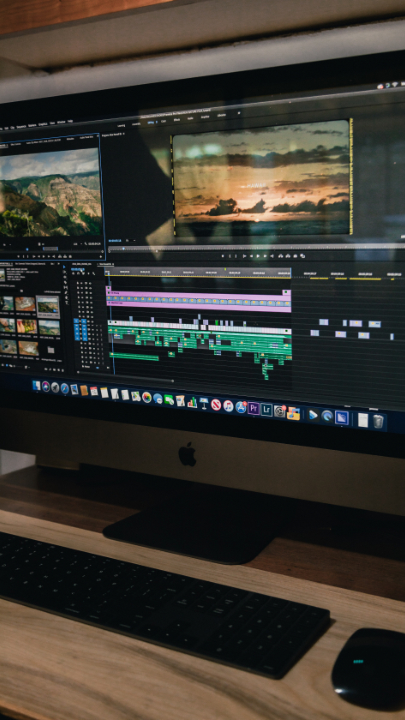Click the Premiere Pro Dock icon
The height and width of the screenshot is (720, 405).
click(253, 408)
